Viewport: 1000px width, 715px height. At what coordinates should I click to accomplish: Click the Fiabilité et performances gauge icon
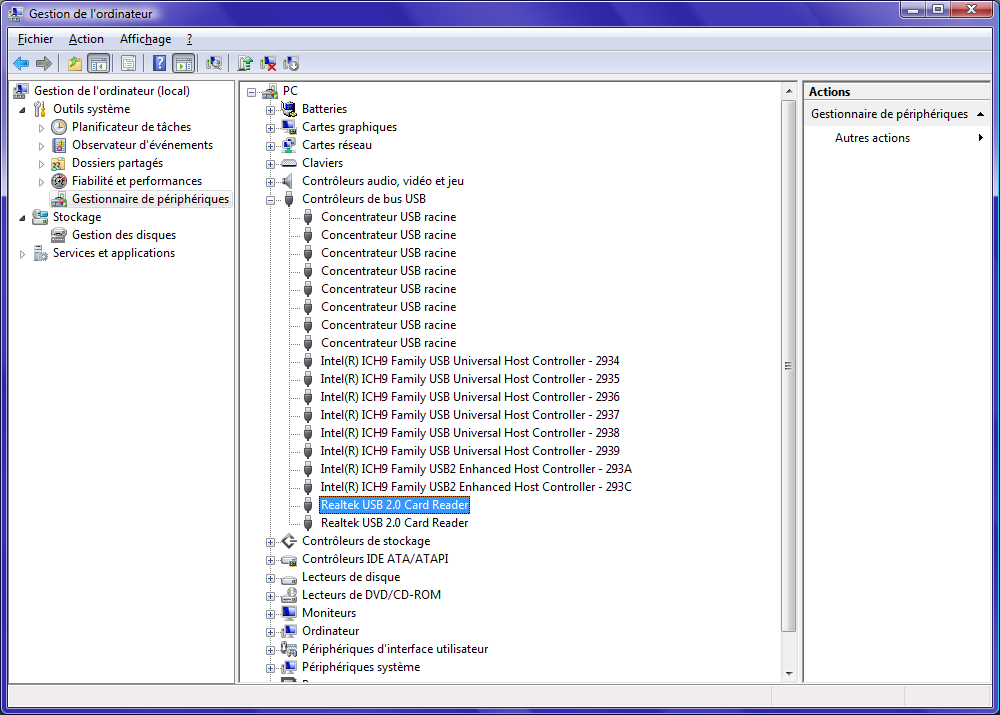click(59, 181)
